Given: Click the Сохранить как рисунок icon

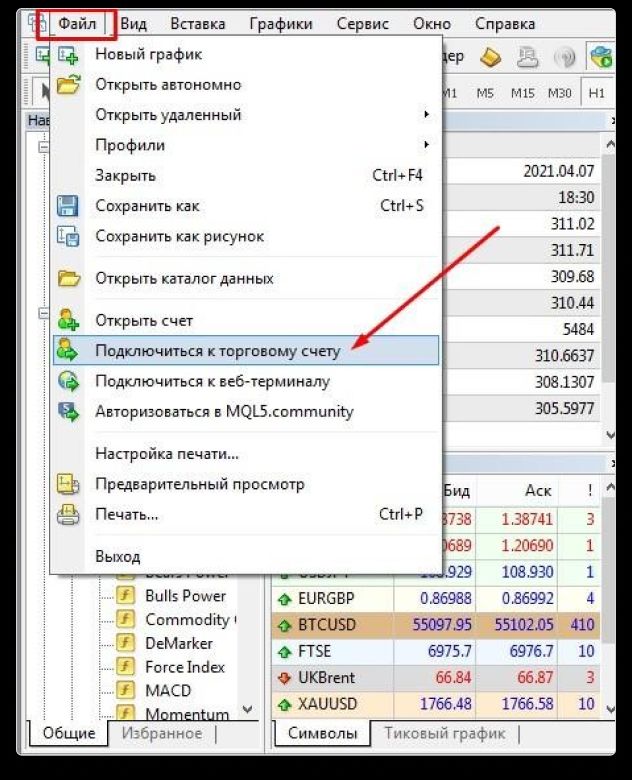Looking at the screenshot, I should (x=68, y=236).
